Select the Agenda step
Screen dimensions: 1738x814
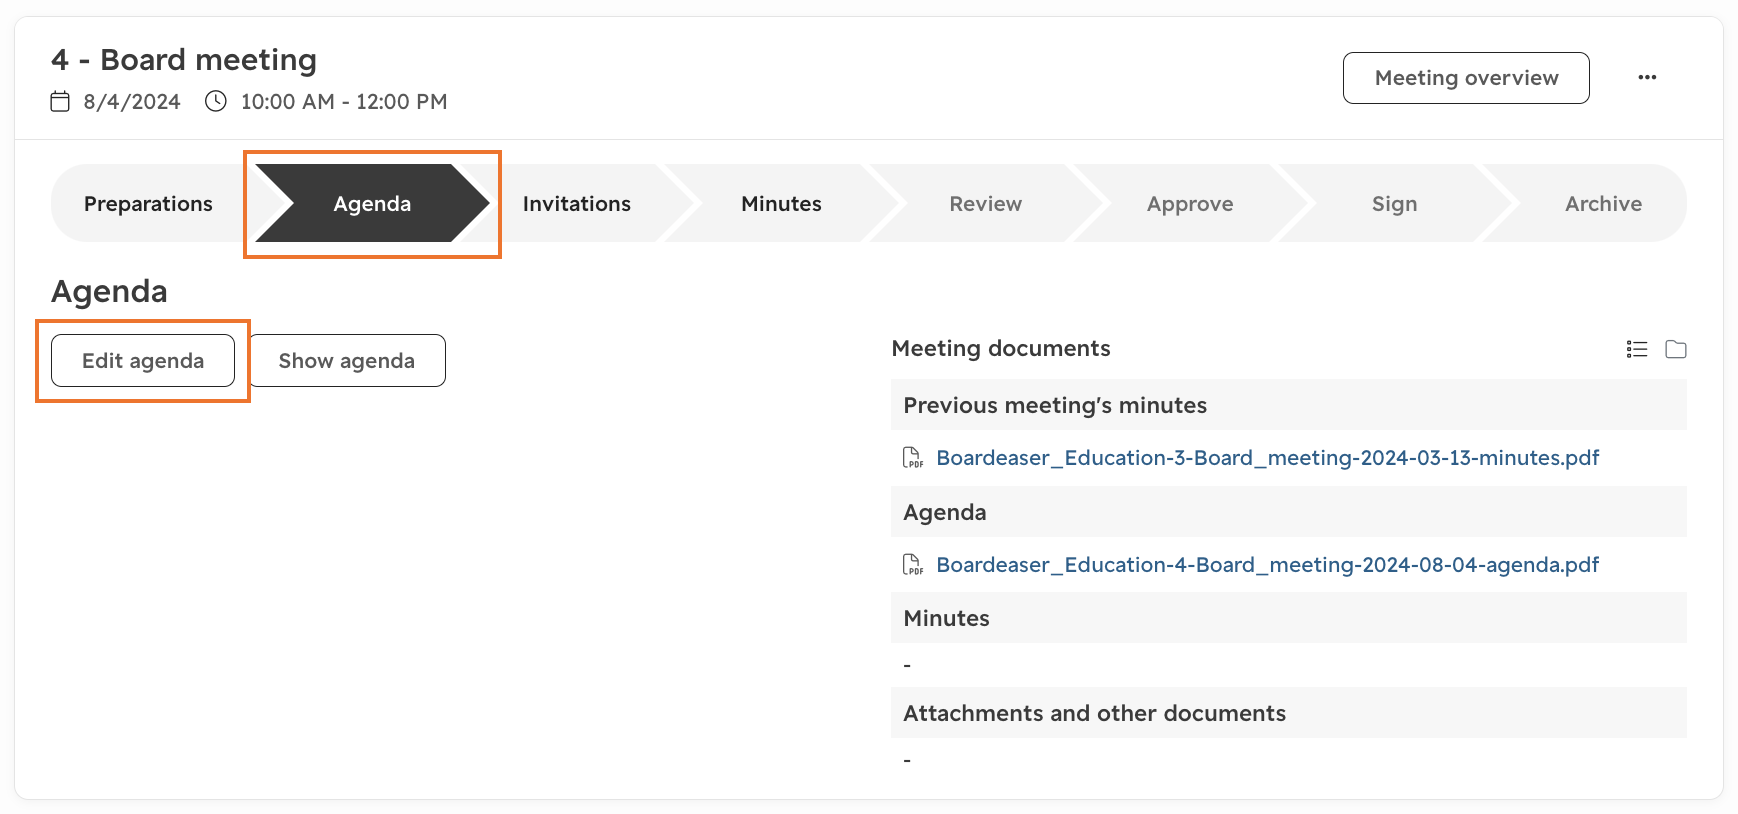pos(372,204)
